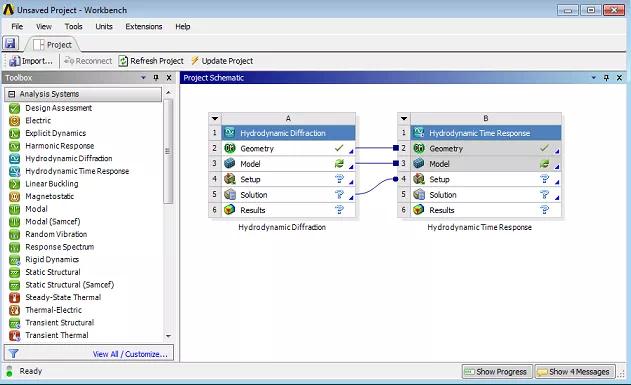Open Solution cell in system B
This screenshot has height=385, width=631.
(485, 195)
